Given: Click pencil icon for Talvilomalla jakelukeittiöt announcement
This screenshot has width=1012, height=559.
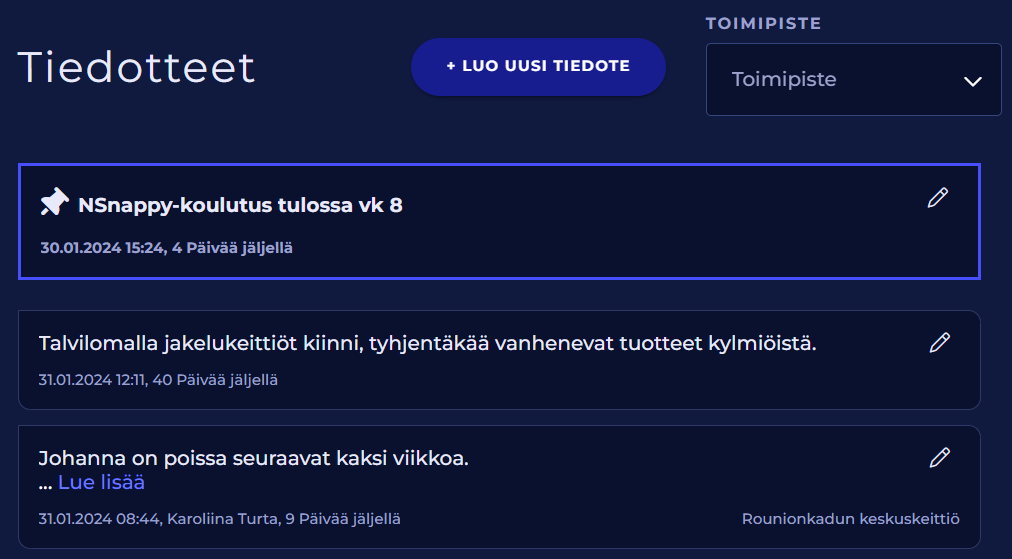Looking at the screenshot, I should tap(939, 343).
